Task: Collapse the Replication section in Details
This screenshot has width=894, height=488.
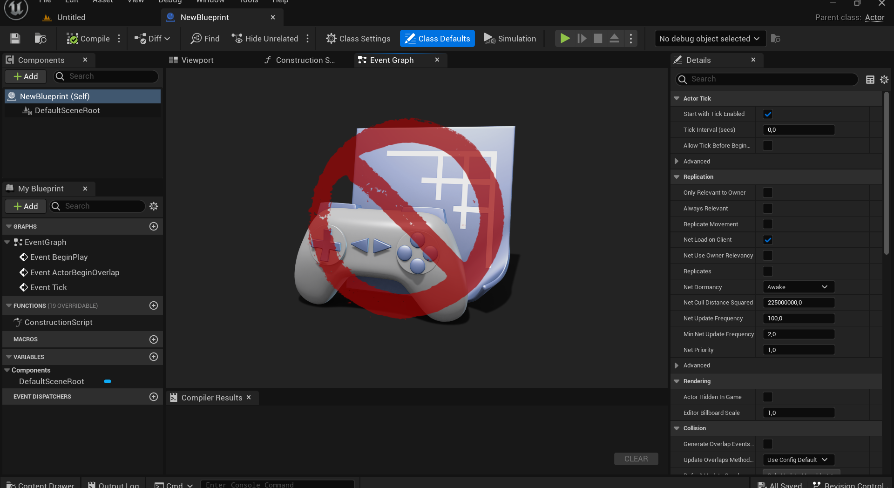Action: [x=677, y=177]
